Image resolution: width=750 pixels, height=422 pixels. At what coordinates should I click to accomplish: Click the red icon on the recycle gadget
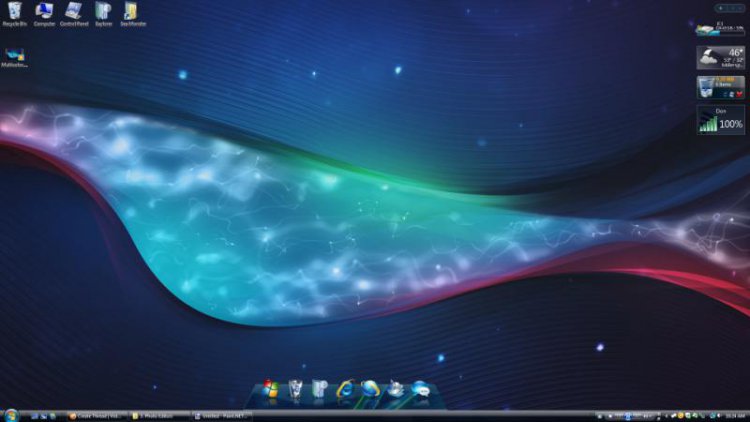(739, 94)
